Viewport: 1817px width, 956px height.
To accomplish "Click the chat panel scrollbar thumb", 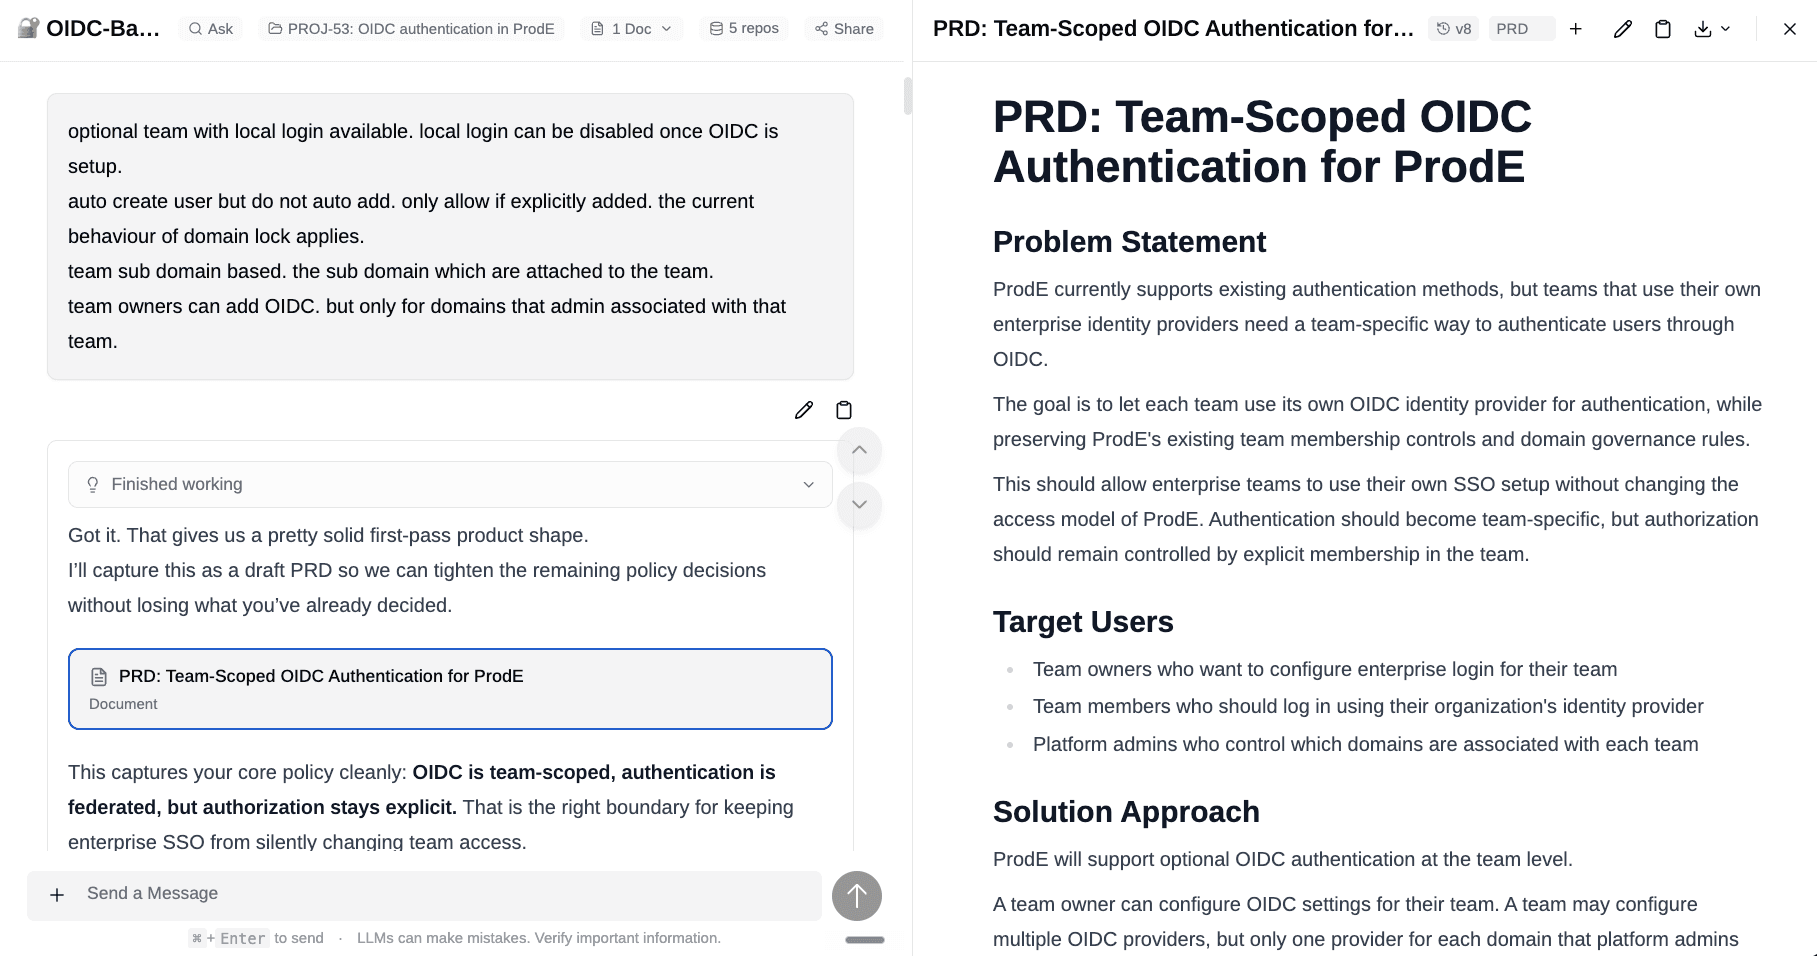I will coord(908,96).
